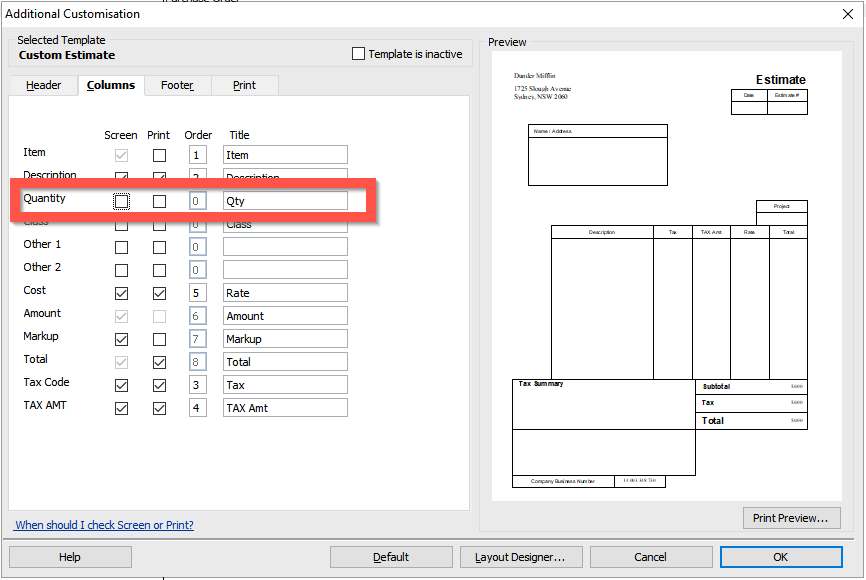Uncheck Tax Code Screen checkbox
This screenshot has width=866, height=580.
(x=122, y=385)
